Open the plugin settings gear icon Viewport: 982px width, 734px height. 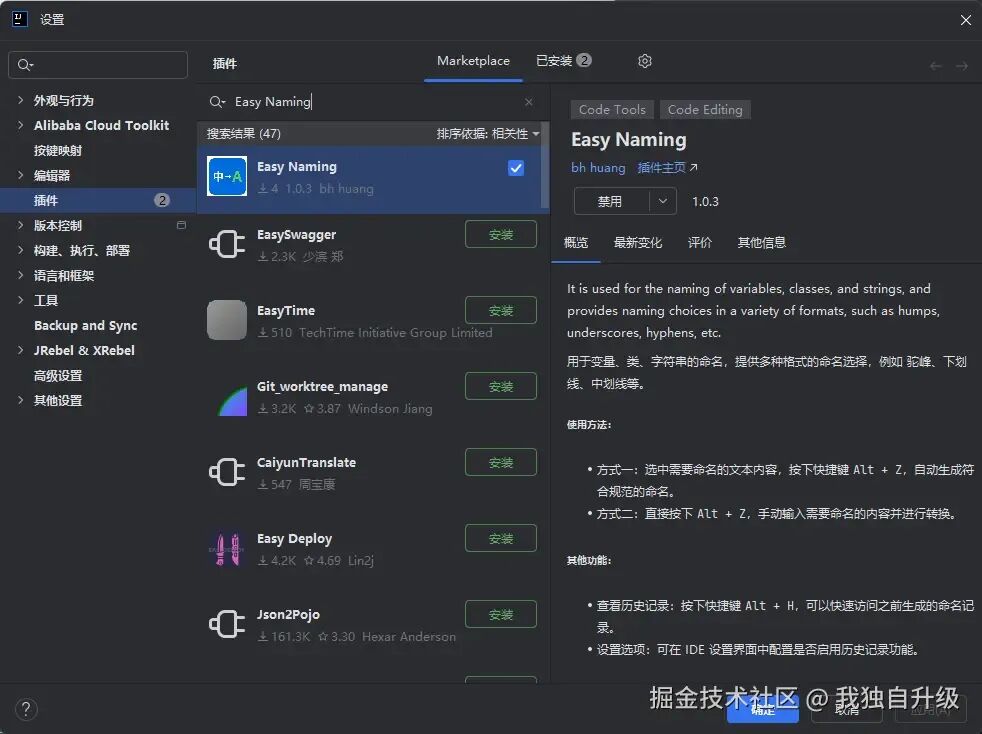(644, 61)
